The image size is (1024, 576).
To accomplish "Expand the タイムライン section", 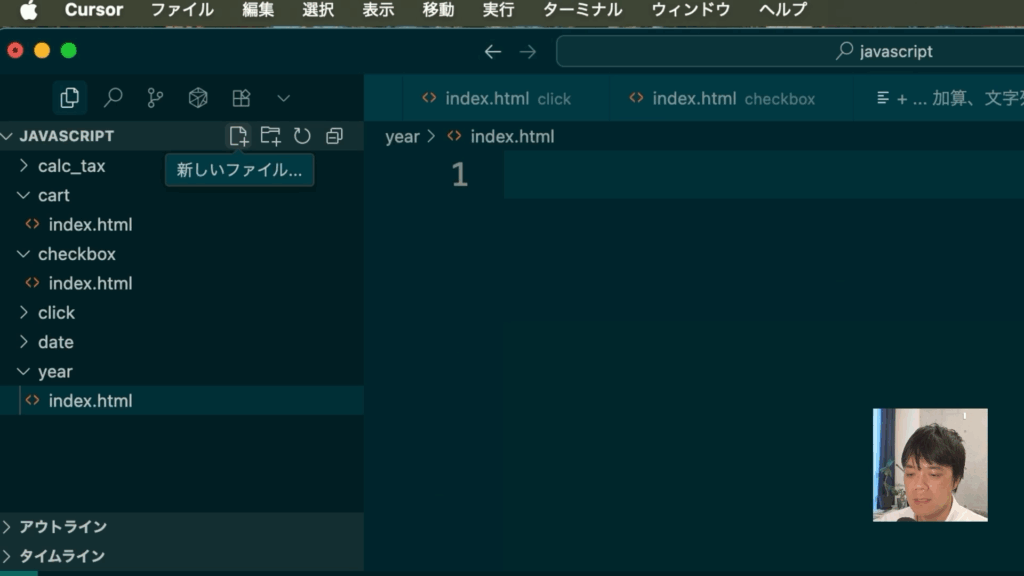I will point(62,556).
